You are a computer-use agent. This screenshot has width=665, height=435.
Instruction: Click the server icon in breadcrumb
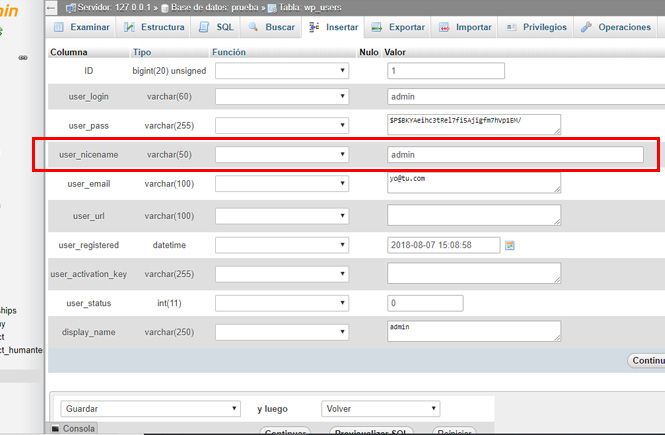pyautogui.click(x=71, y=7)
